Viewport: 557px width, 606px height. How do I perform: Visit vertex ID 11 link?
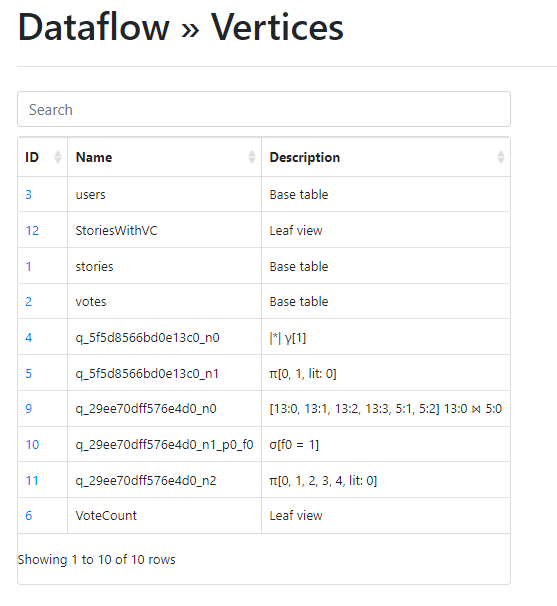(32, 481)
